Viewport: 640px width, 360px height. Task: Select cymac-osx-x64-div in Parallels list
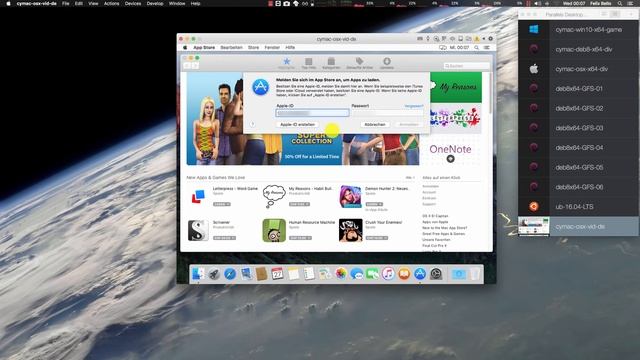[578, 69]
